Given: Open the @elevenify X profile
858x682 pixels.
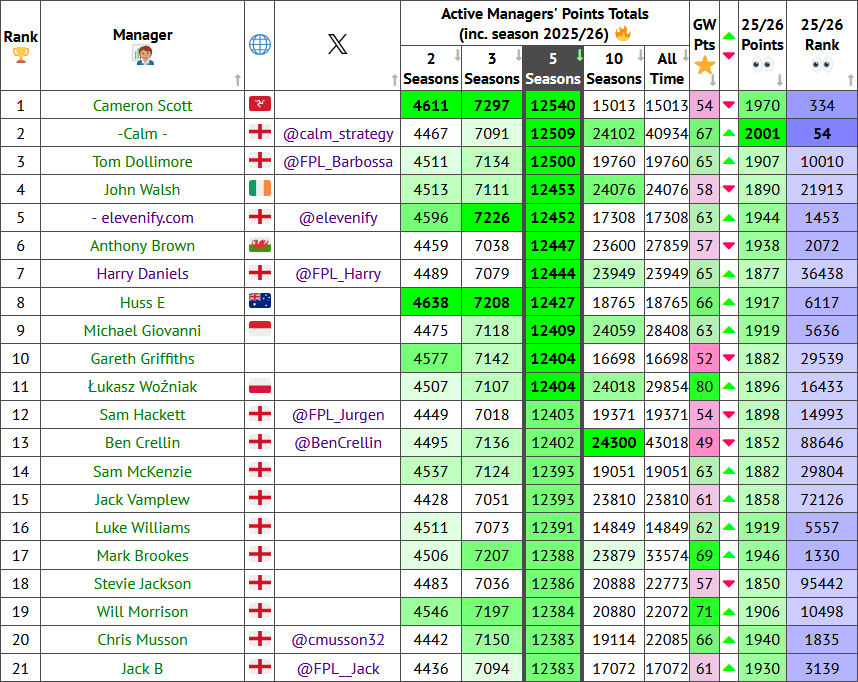Looking at the screenshot, I should click(x=338, y=218).
